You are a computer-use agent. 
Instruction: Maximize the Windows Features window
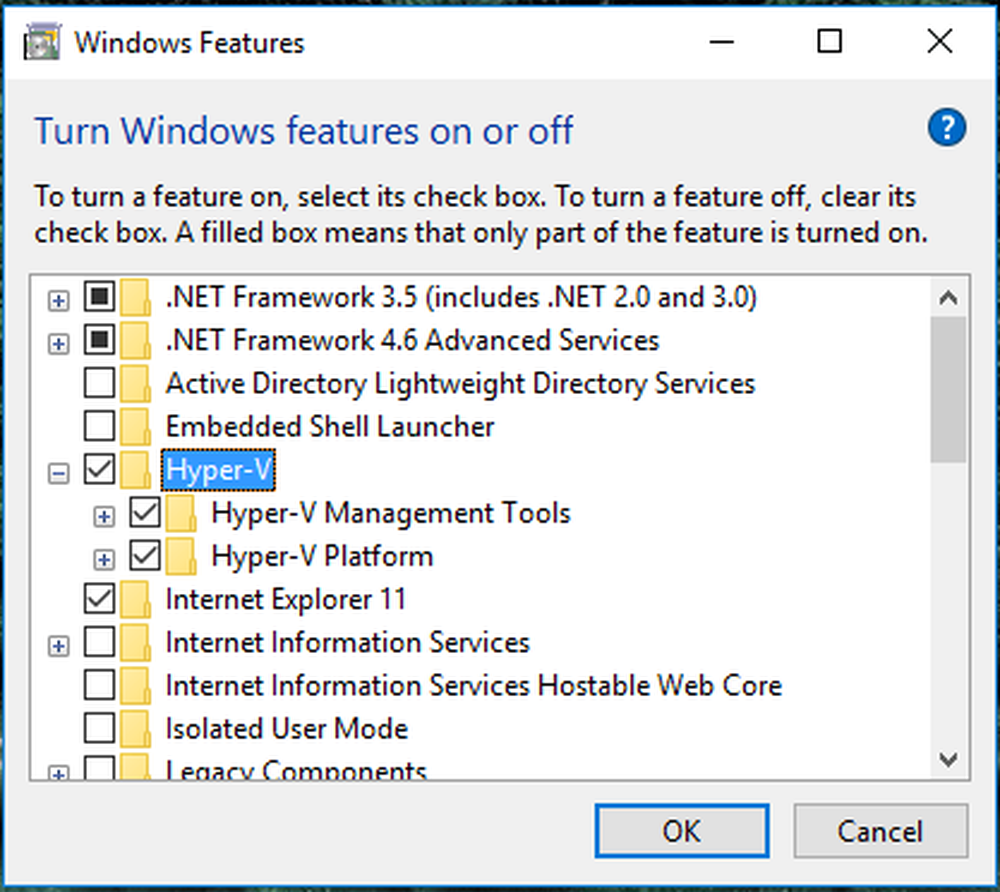(829, 42)
